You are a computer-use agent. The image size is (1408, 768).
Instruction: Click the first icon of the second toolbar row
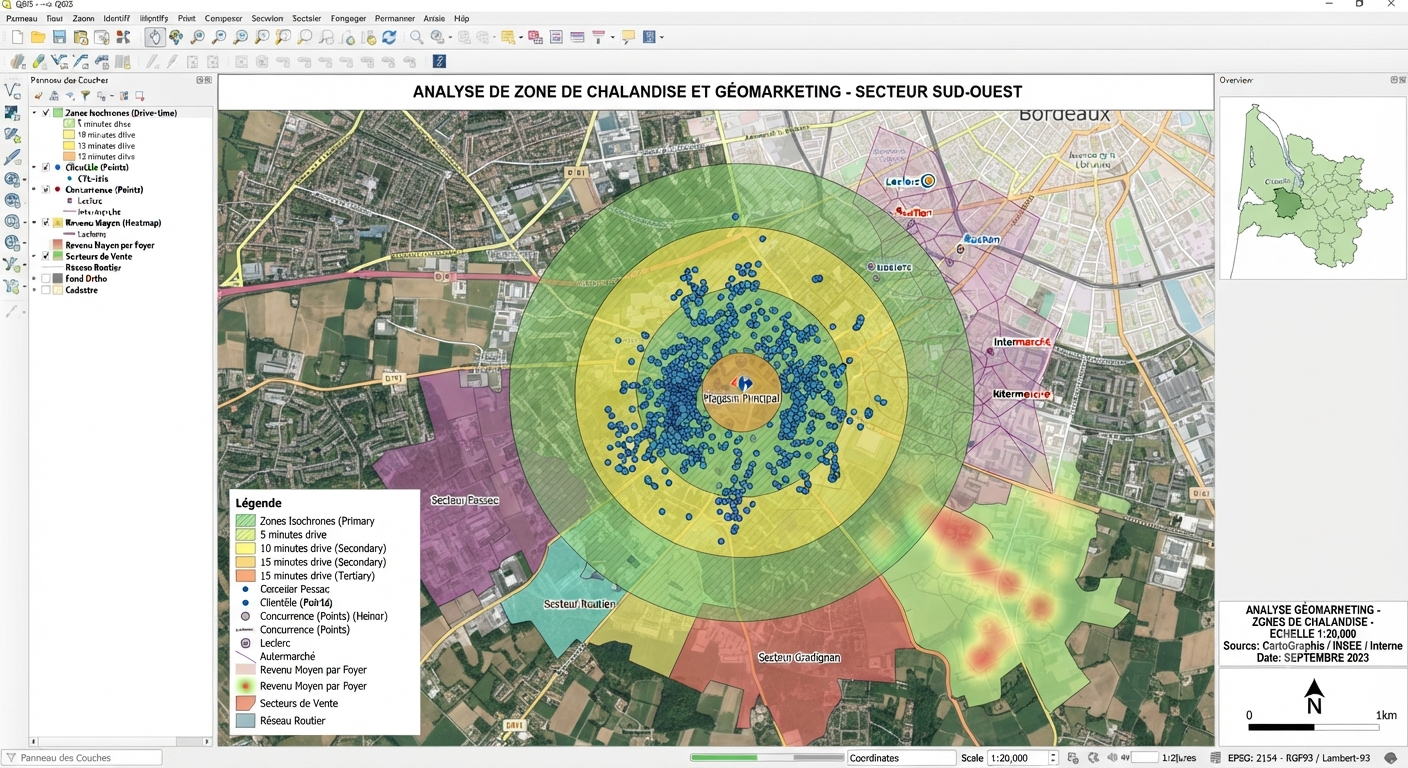tap(17, 61)
